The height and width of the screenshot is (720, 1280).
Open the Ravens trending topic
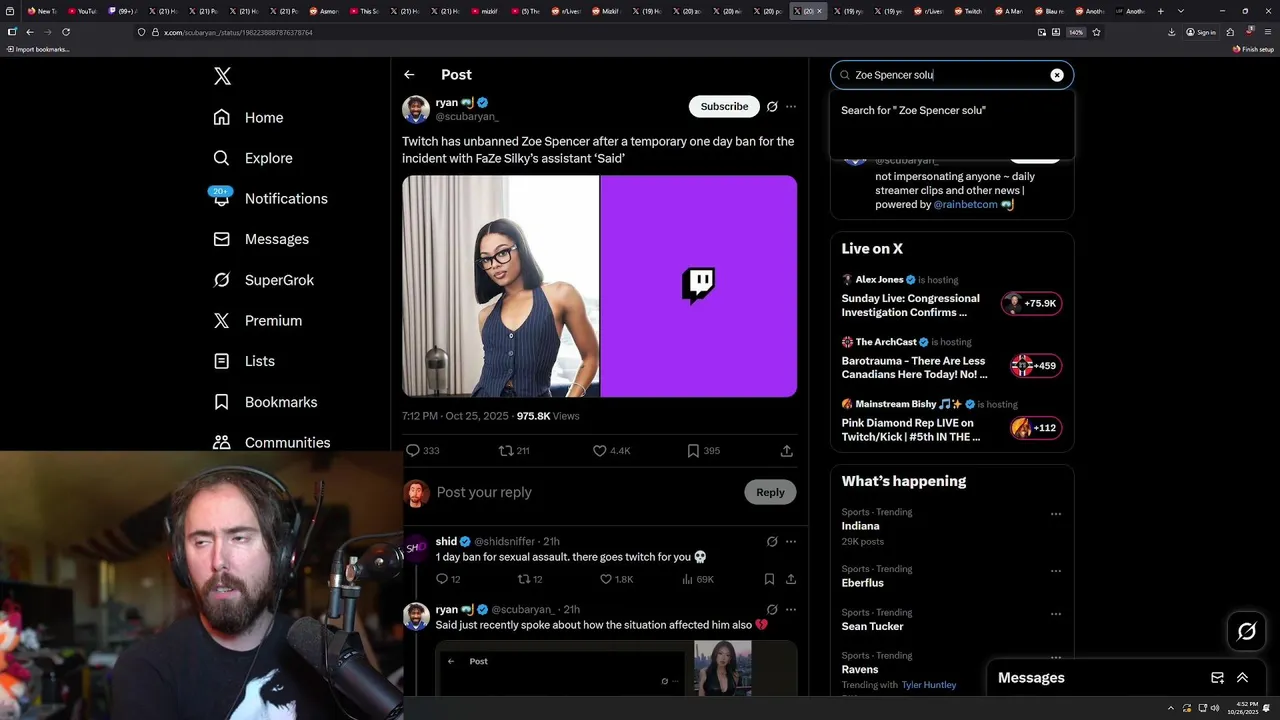tap(860, 670)
